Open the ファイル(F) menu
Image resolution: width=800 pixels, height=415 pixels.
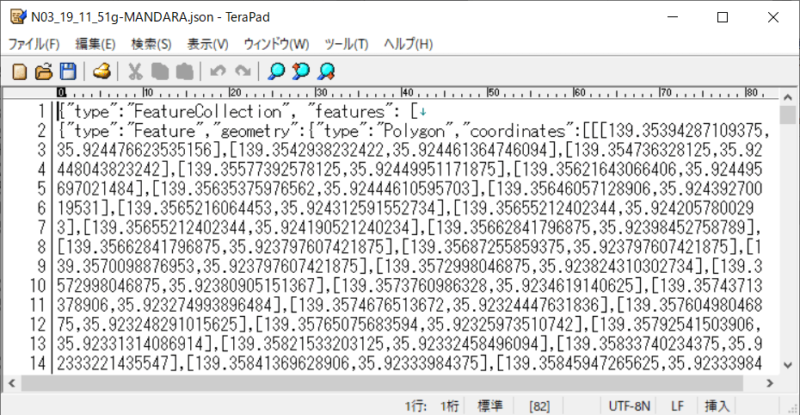tap(34, 44)
